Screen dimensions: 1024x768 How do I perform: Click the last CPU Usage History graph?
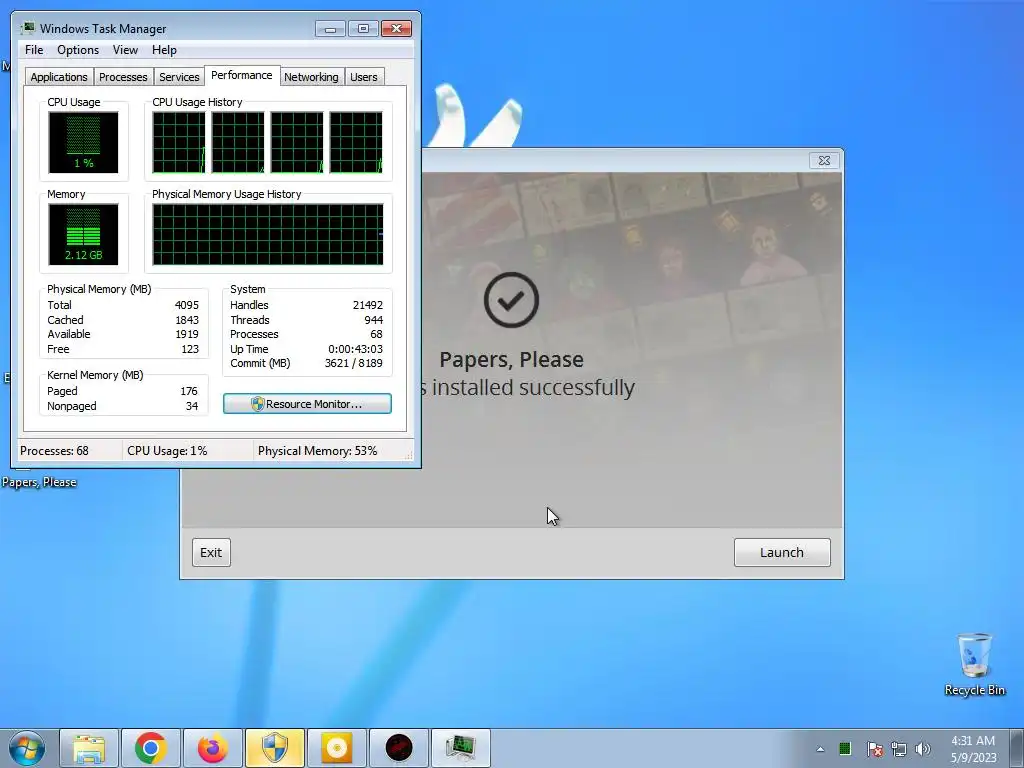[356, 142]
